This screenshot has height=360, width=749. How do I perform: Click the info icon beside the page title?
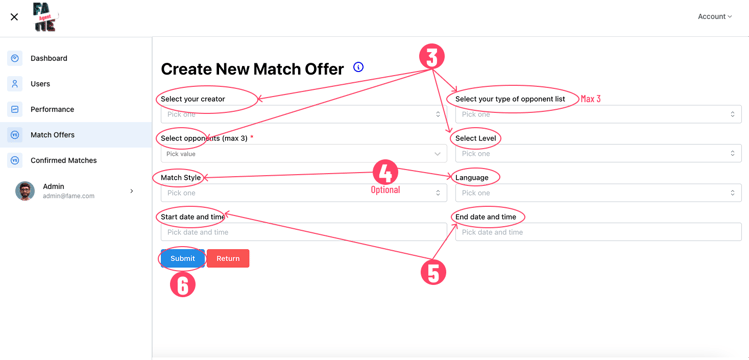click(358, 67)
